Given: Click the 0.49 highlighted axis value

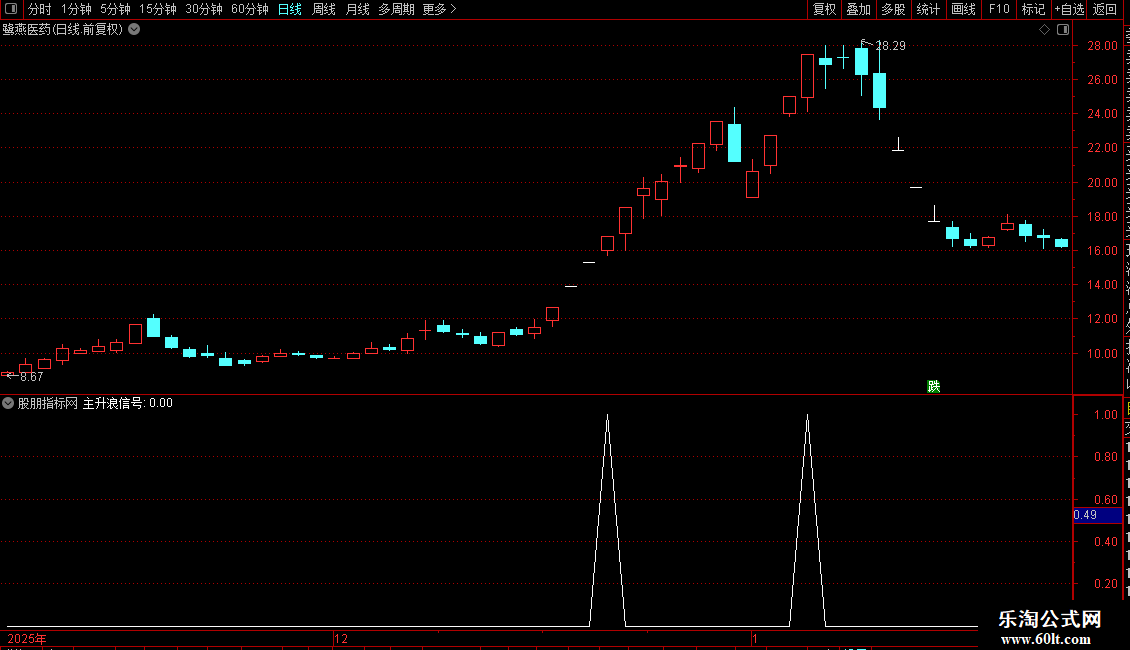Looking at the screenshot, I should click(1096, 515).
